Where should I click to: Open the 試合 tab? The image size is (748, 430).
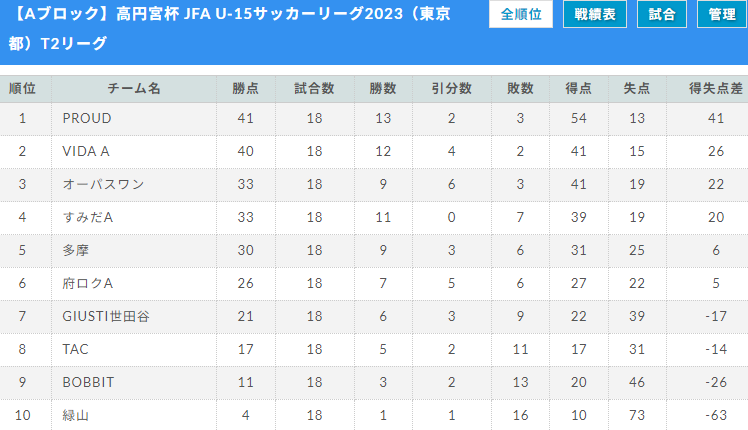(x=662, y=14)
